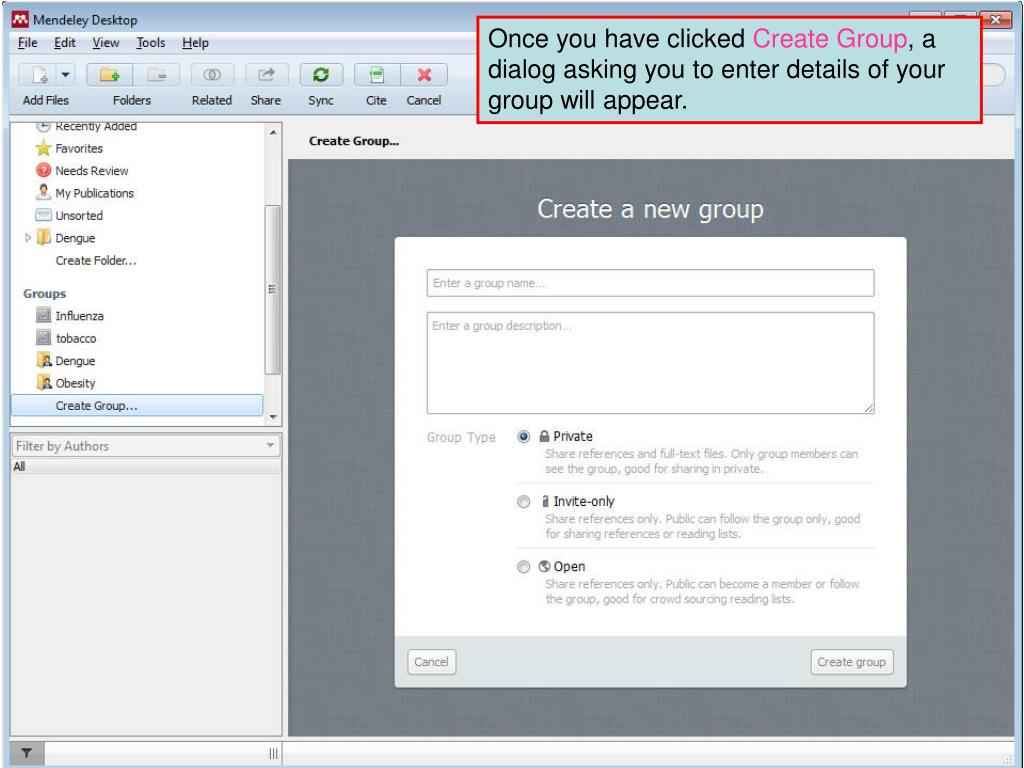Expand the Dengue folder tree arrow
The image size is (1024, 768).
(x=27, y=238)
